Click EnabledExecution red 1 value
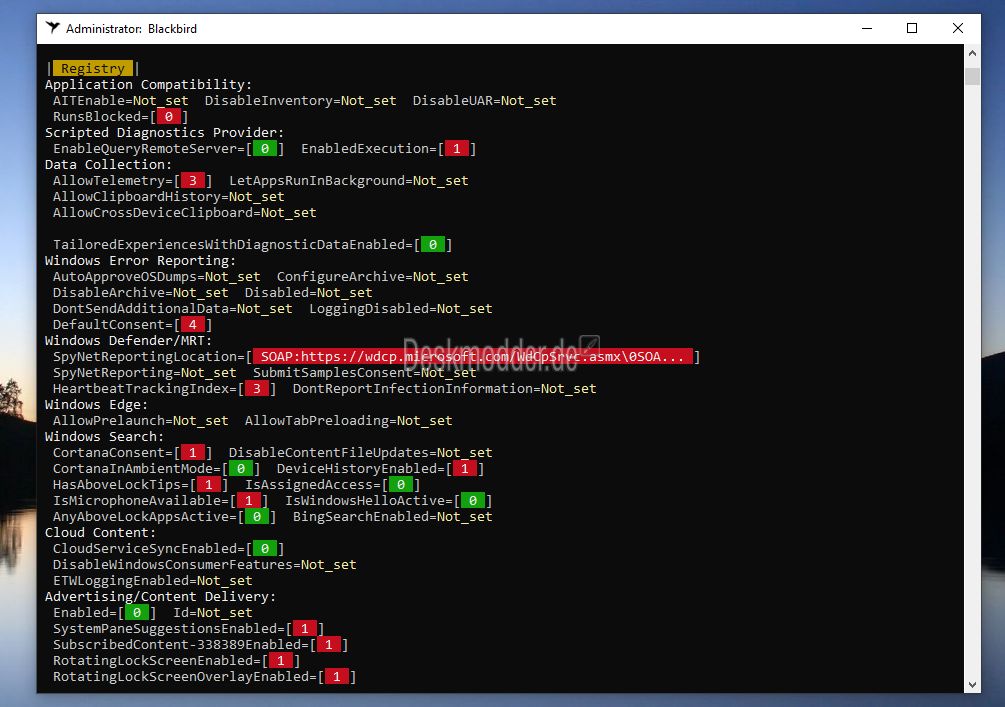 [456, 149]
